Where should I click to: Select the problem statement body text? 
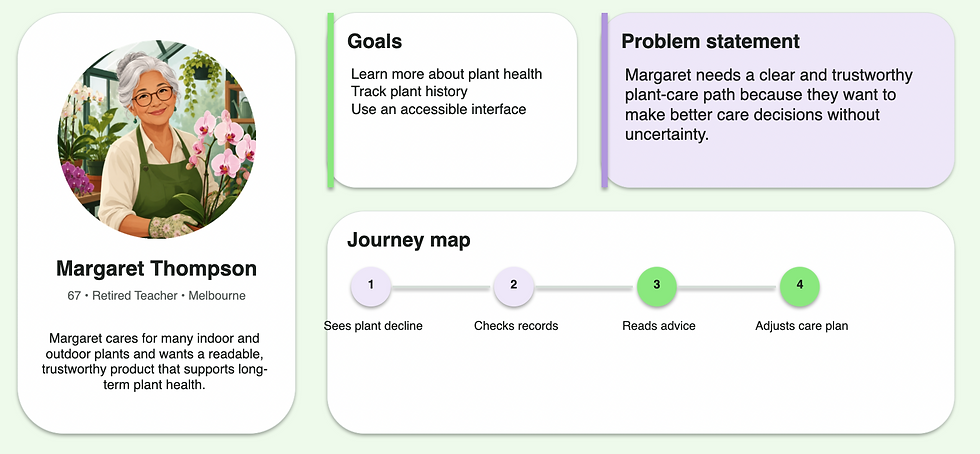pyautogui.click(x=769, y=105)
